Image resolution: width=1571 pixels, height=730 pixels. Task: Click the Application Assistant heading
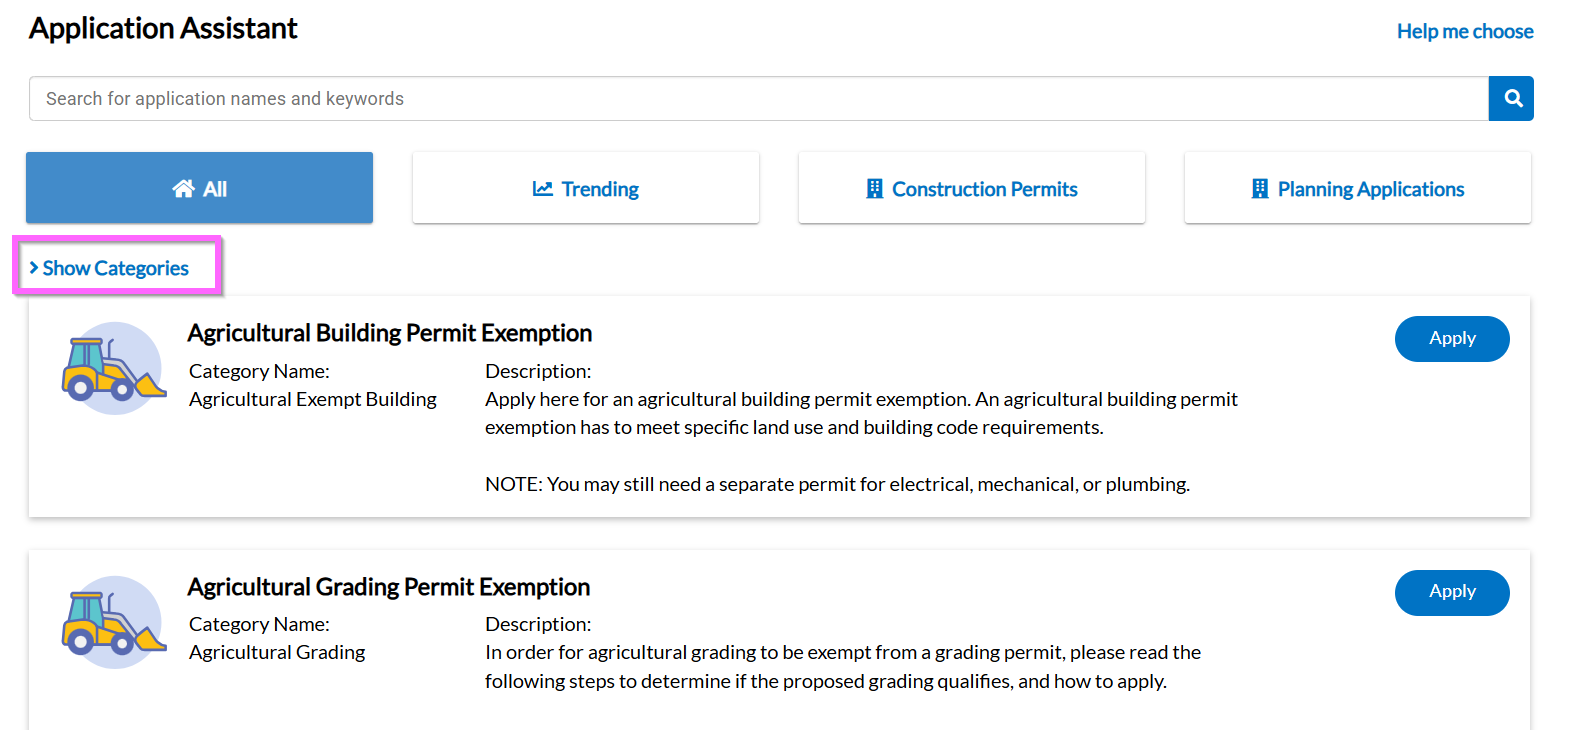pyautogui.click(x=163, y=29)
